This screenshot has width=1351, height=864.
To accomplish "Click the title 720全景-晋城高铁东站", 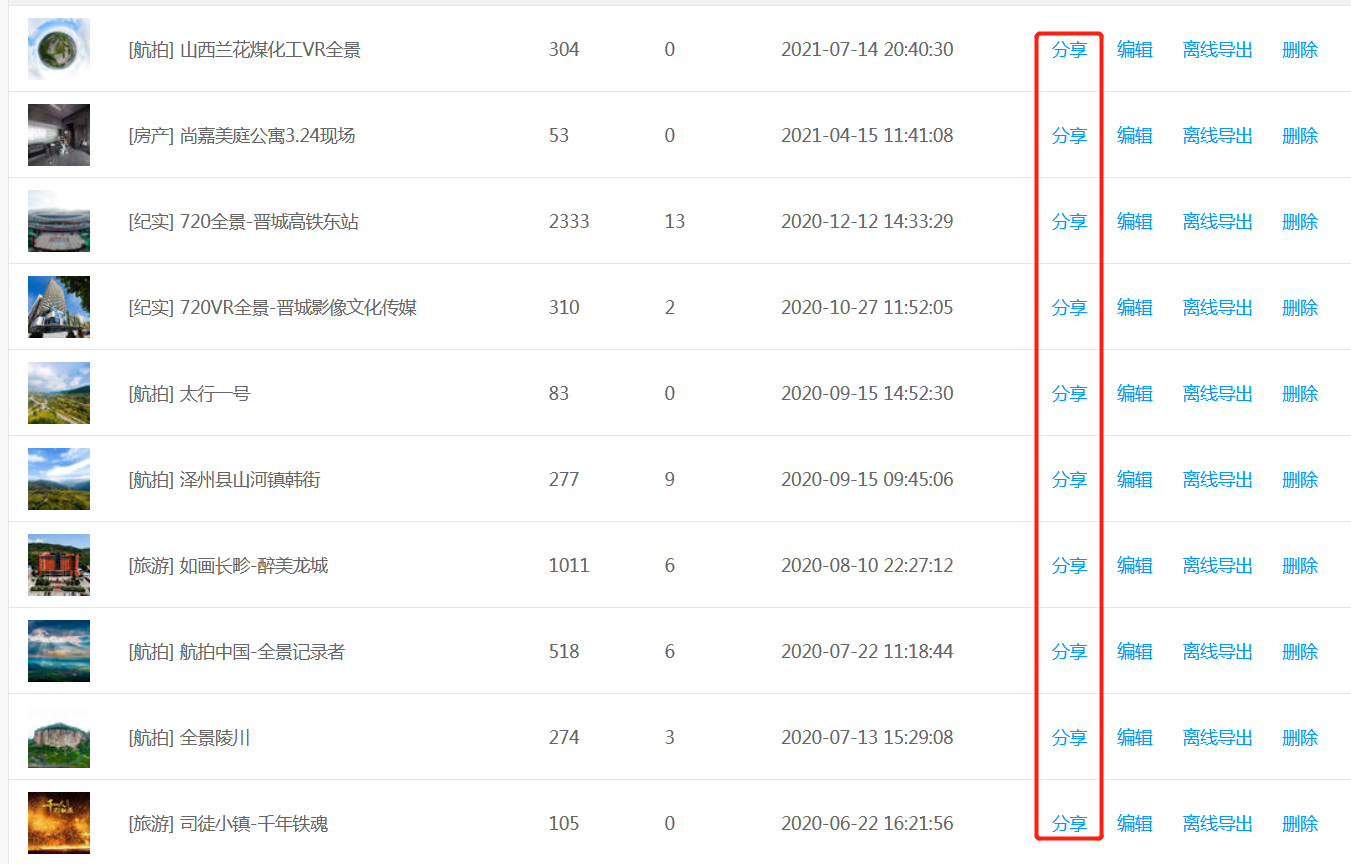I will tap(269, 222).
